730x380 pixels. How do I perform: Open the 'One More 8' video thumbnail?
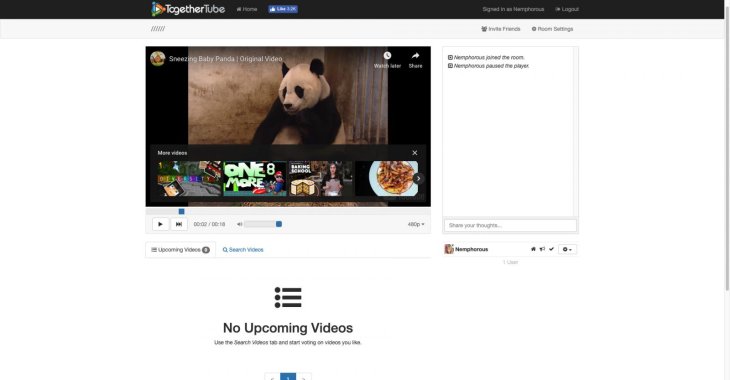(255, 178)
